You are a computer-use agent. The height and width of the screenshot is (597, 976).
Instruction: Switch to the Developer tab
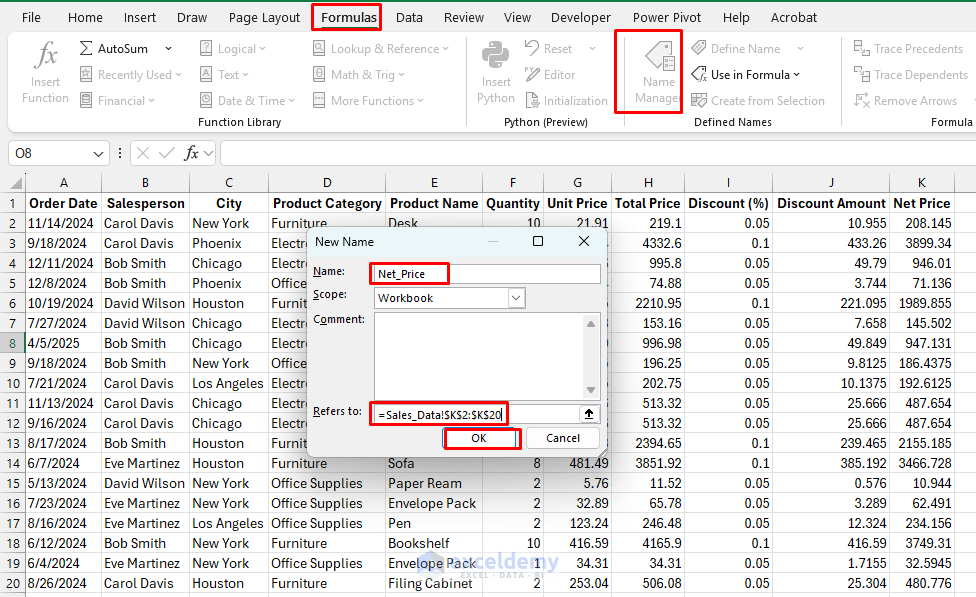tap(581, 17)
